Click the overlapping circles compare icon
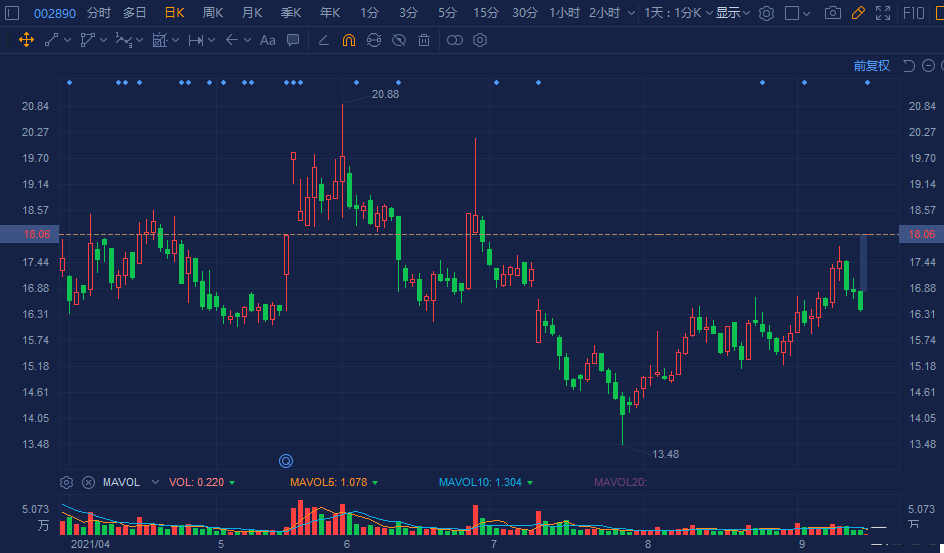 pos(455,40)
